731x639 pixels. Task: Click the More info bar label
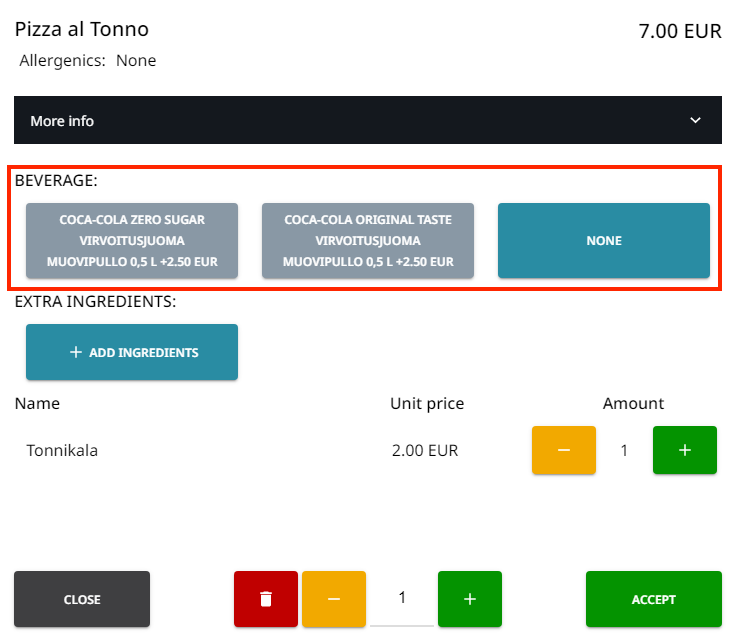pos(62,121)
